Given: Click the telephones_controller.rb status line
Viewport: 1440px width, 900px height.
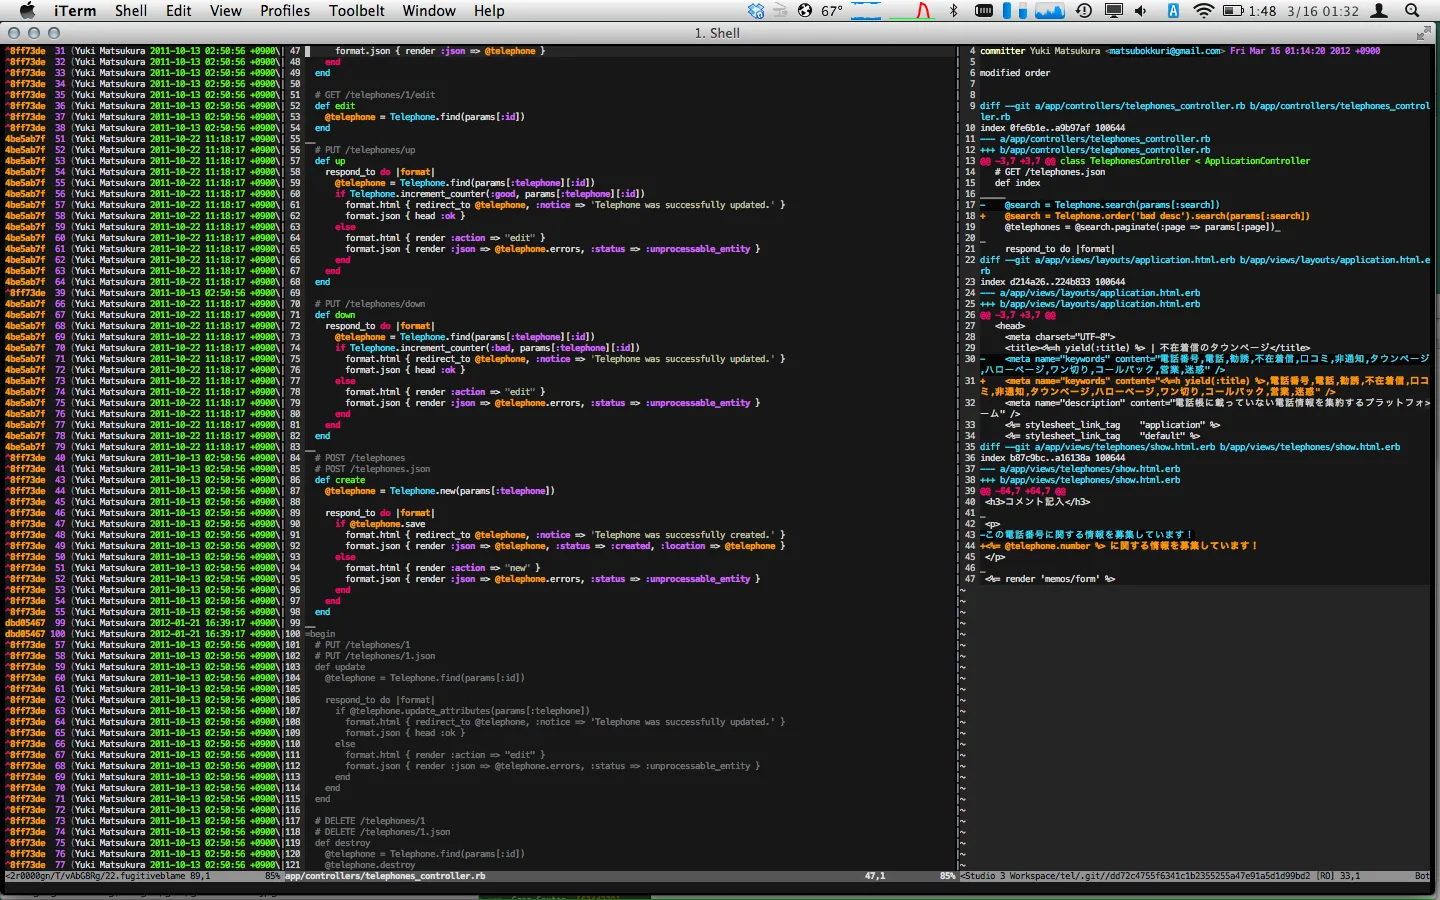Looking at the screenshot, I should pyautogui.click(x=386, y=876).
